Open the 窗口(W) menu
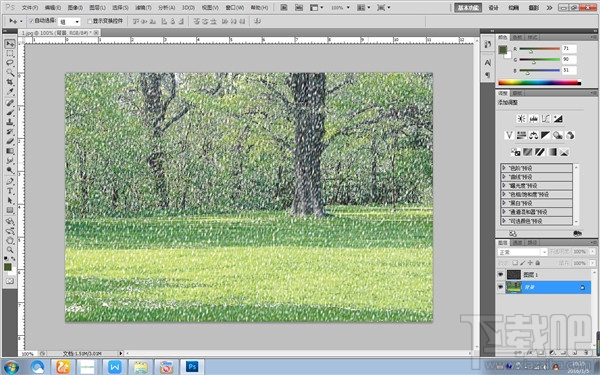The height and width of the screenshot is (375, 600). pyautogui.click(x=235, y=8)
